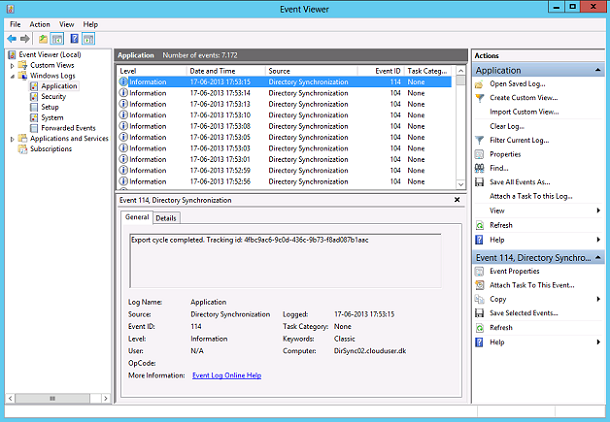Open the Help menu in the menu bar
This screenshot has width=610, height=422.
(90, 25)
